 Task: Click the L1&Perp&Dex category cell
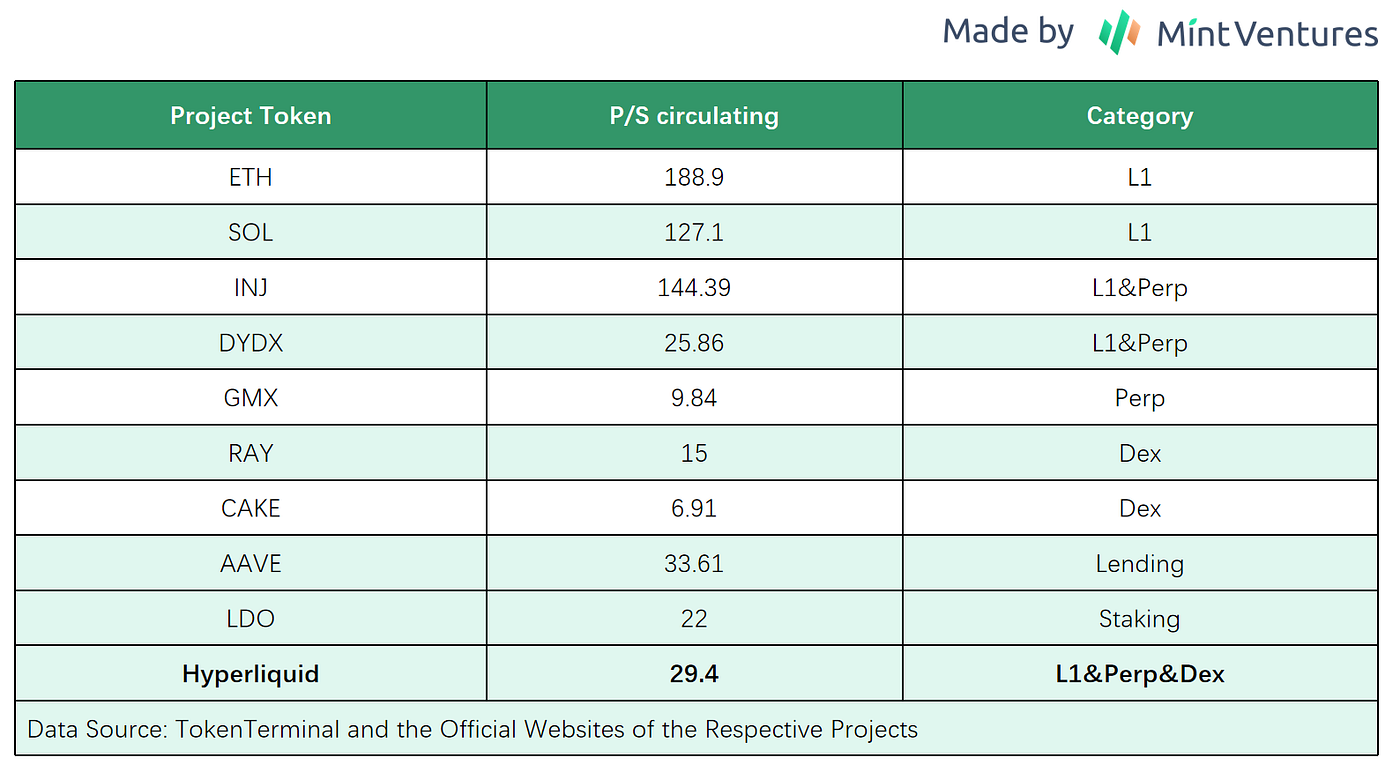[x=1140, y=674]
